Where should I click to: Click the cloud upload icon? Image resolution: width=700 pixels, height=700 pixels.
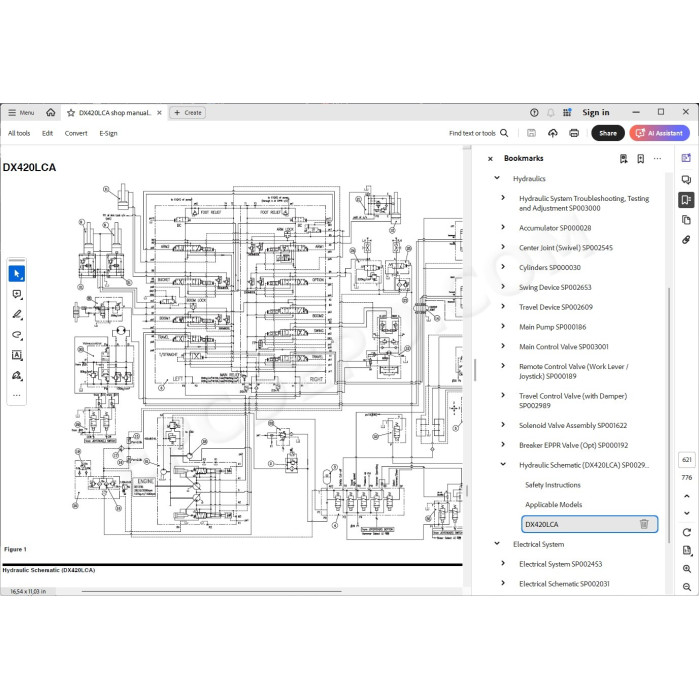553,133
